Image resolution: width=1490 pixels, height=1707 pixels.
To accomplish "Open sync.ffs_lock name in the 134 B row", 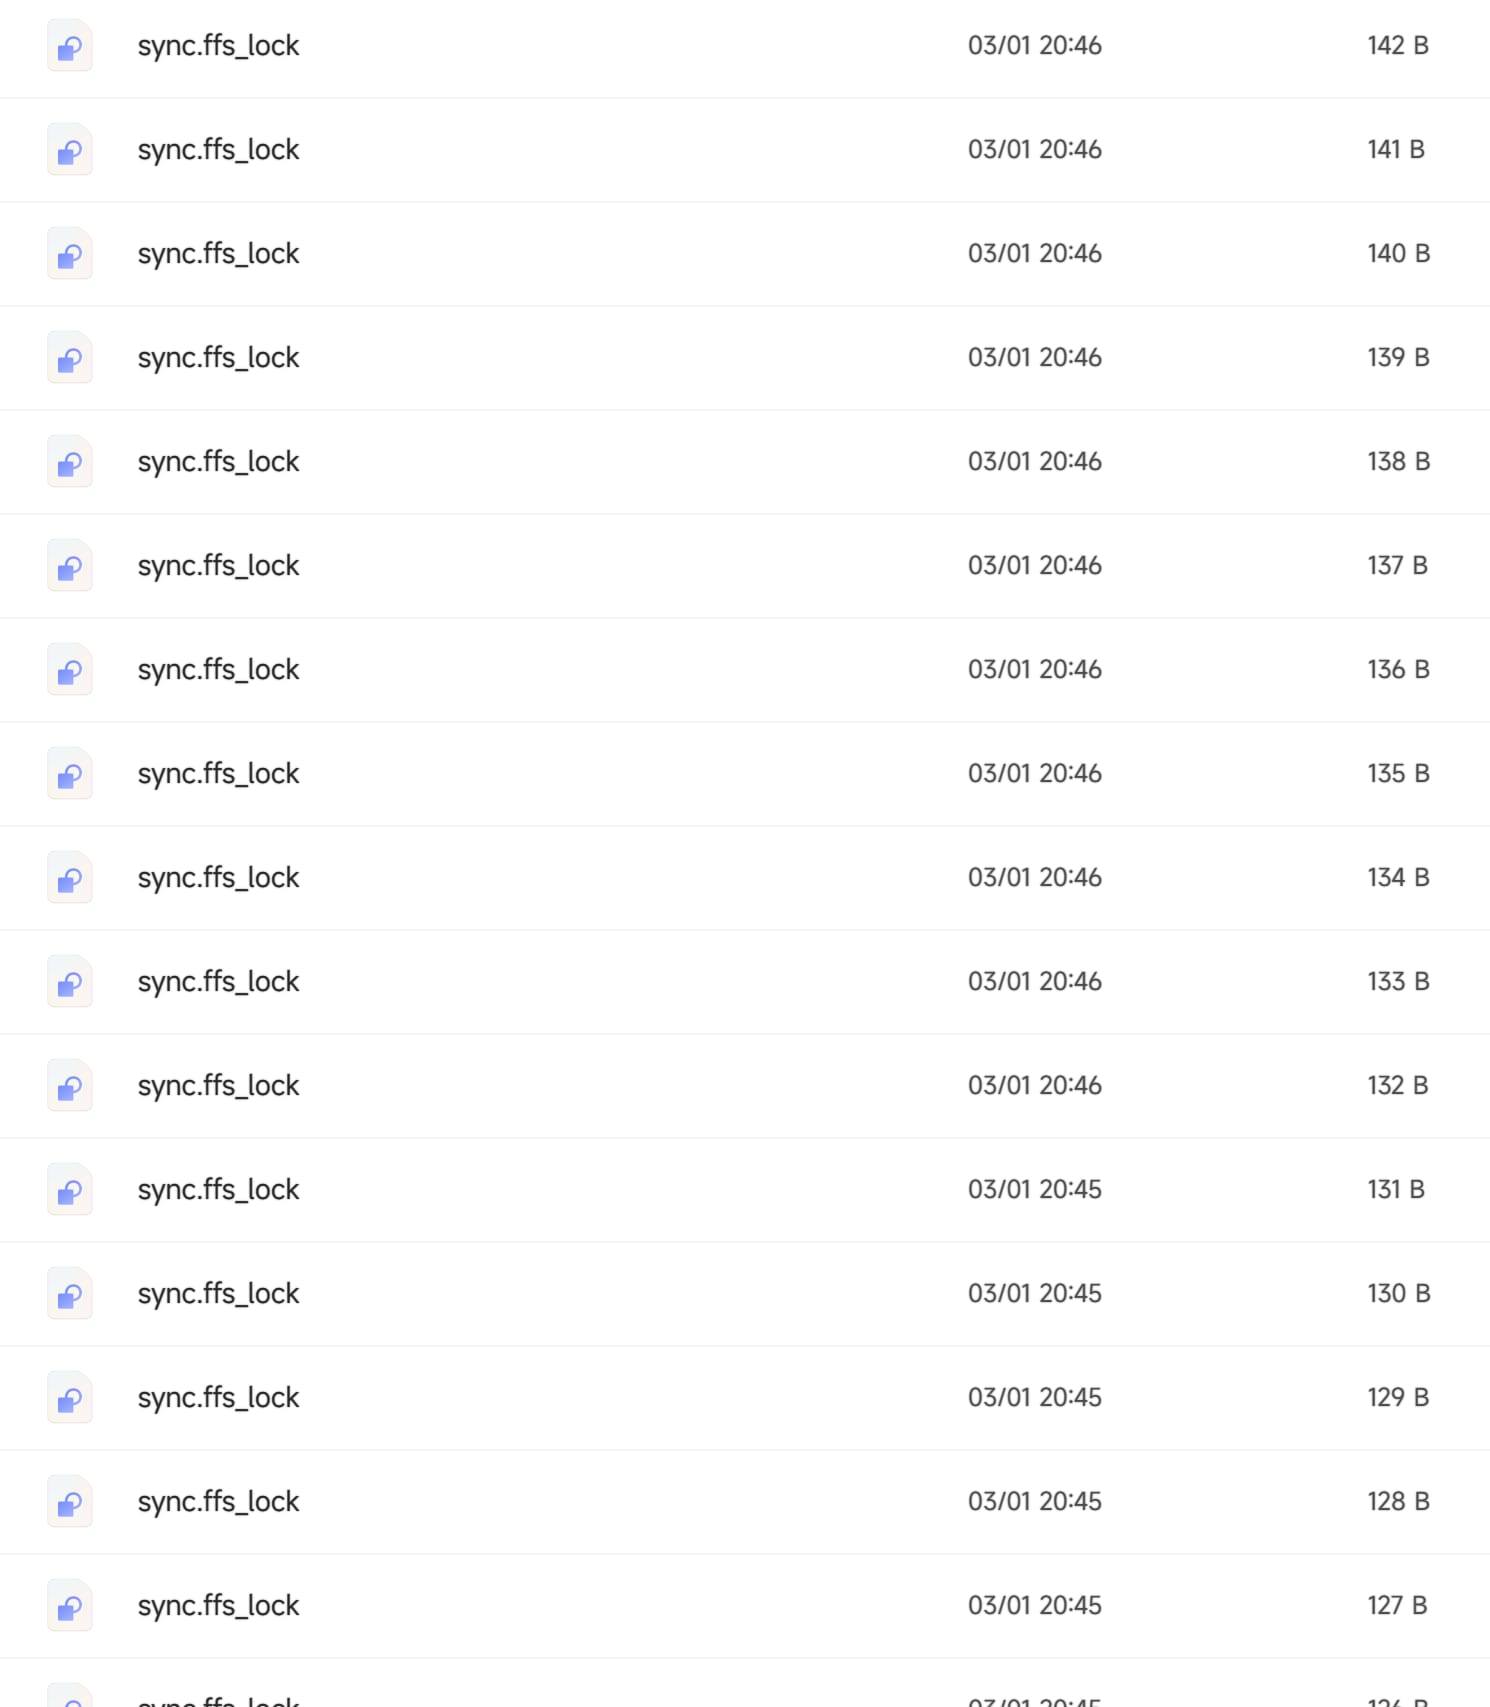I will click(218, 878).
